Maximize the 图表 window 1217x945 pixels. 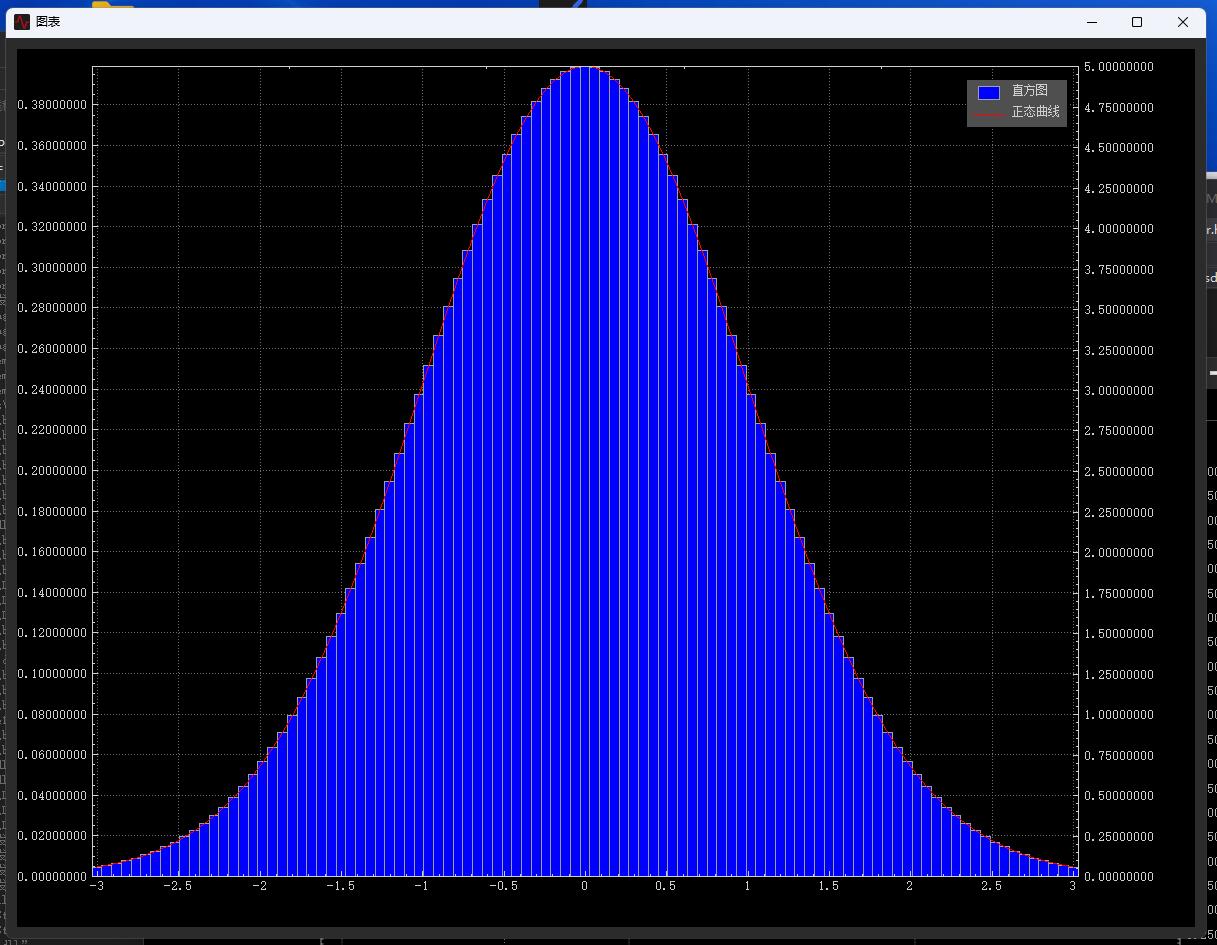(x=1137, y=22)
